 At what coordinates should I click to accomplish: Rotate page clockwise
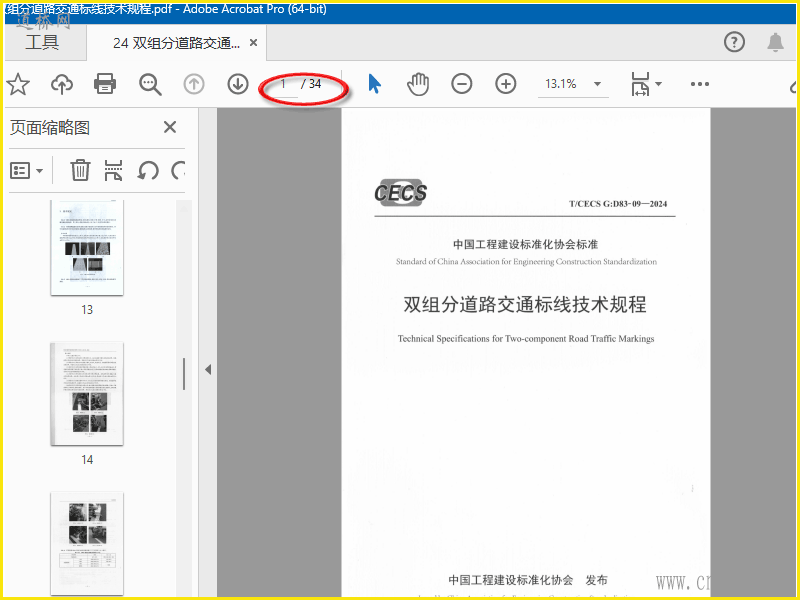[x=179, y=170]
